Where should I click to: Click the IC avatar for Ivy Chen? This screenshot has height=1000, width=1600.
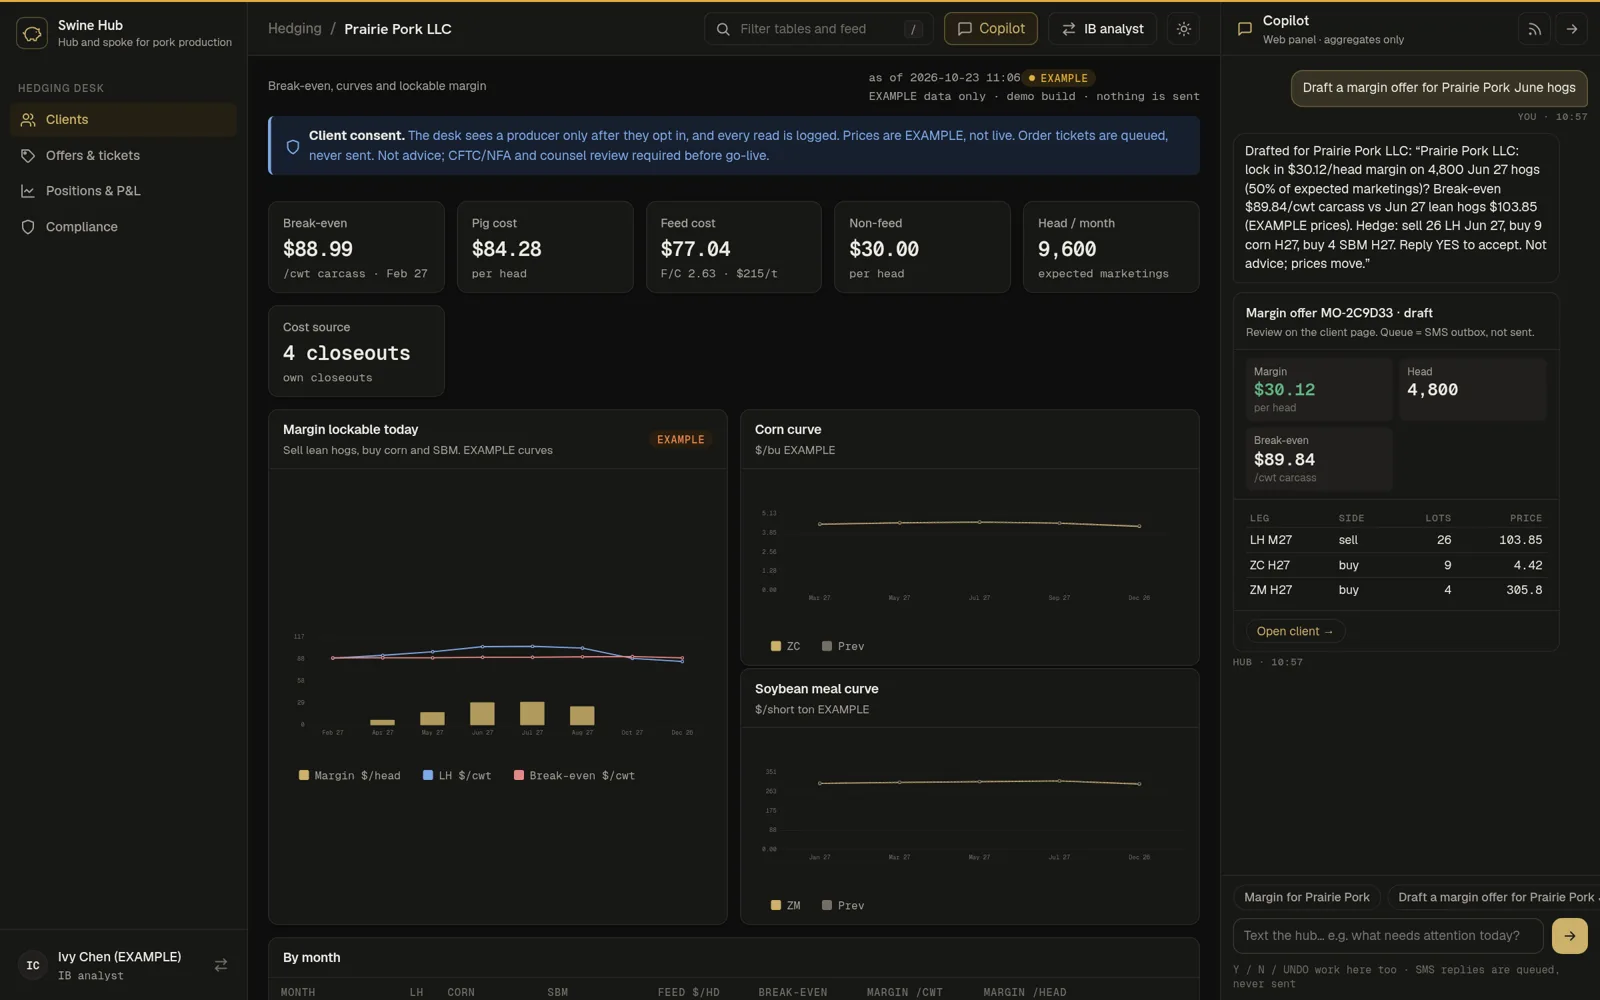[x=33, y=965]
